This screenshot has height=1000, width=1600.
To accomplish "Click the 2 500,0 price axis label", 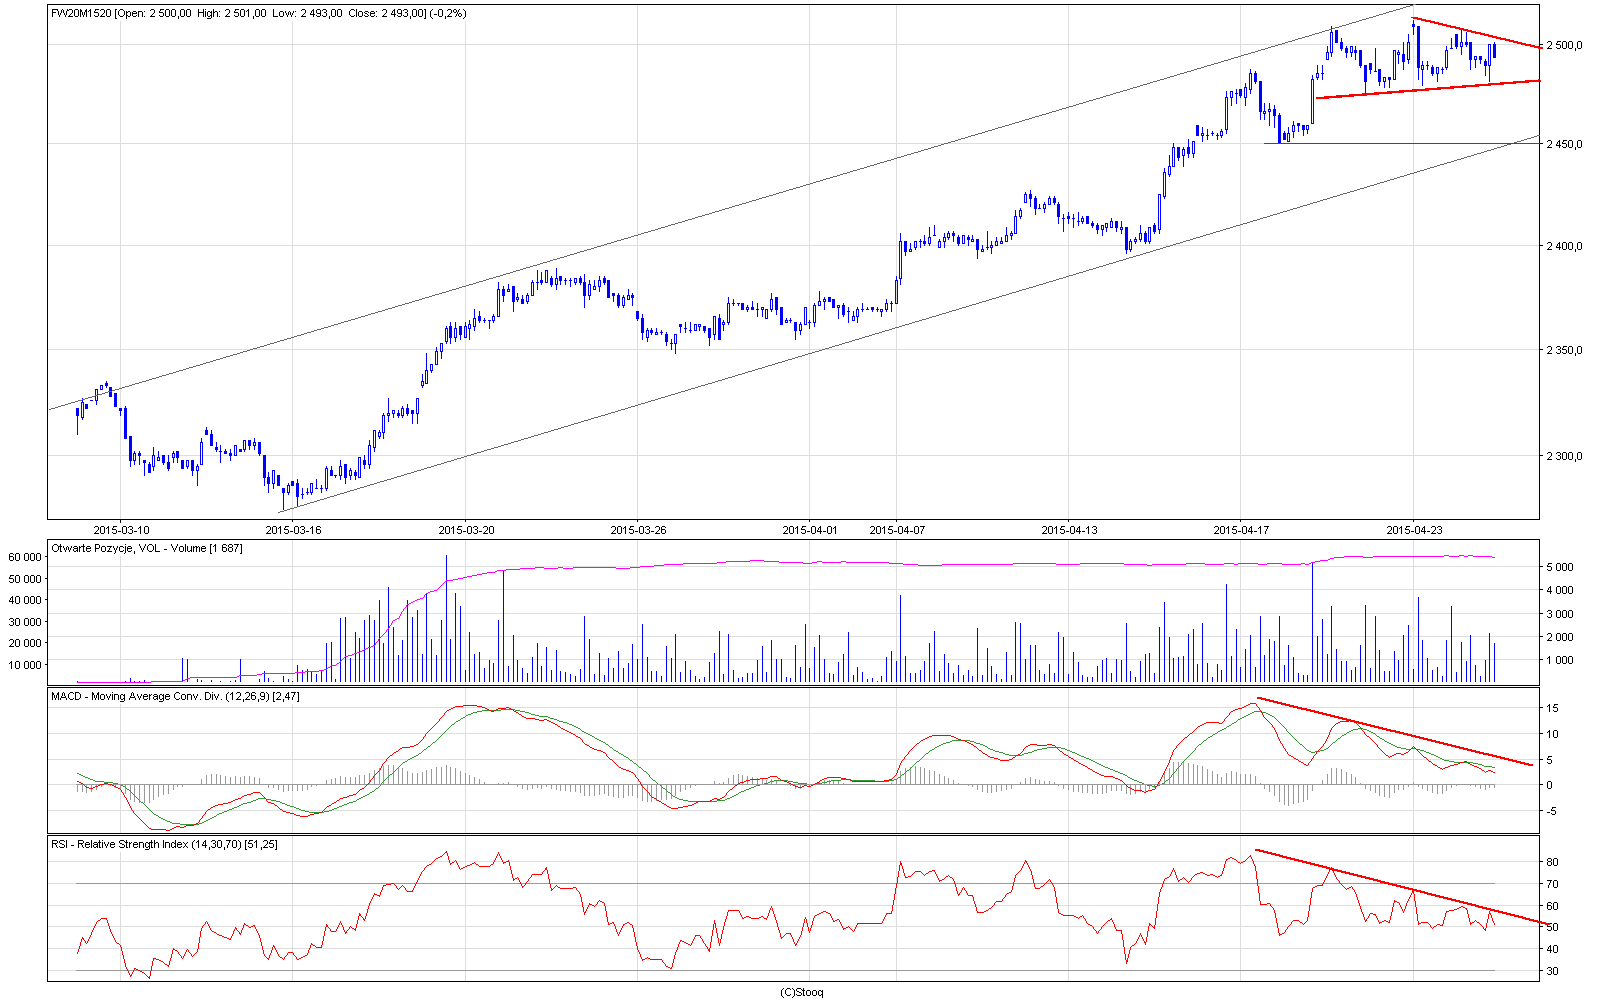I will (1565, 45).
